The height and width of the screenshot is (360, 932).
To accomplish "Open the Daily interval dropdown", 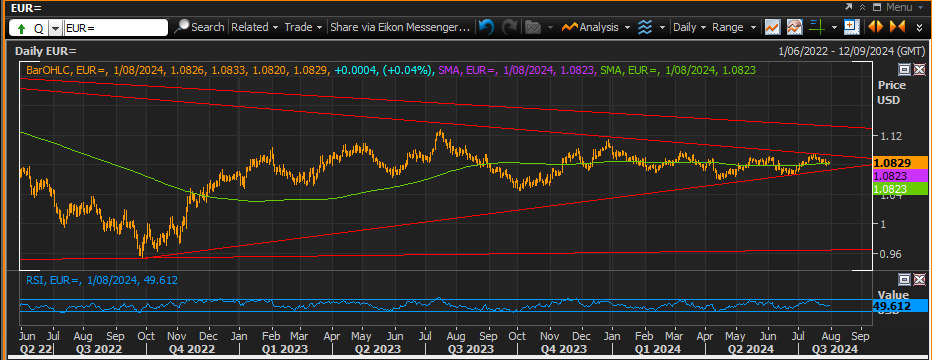I will click(x=689, y=27).
